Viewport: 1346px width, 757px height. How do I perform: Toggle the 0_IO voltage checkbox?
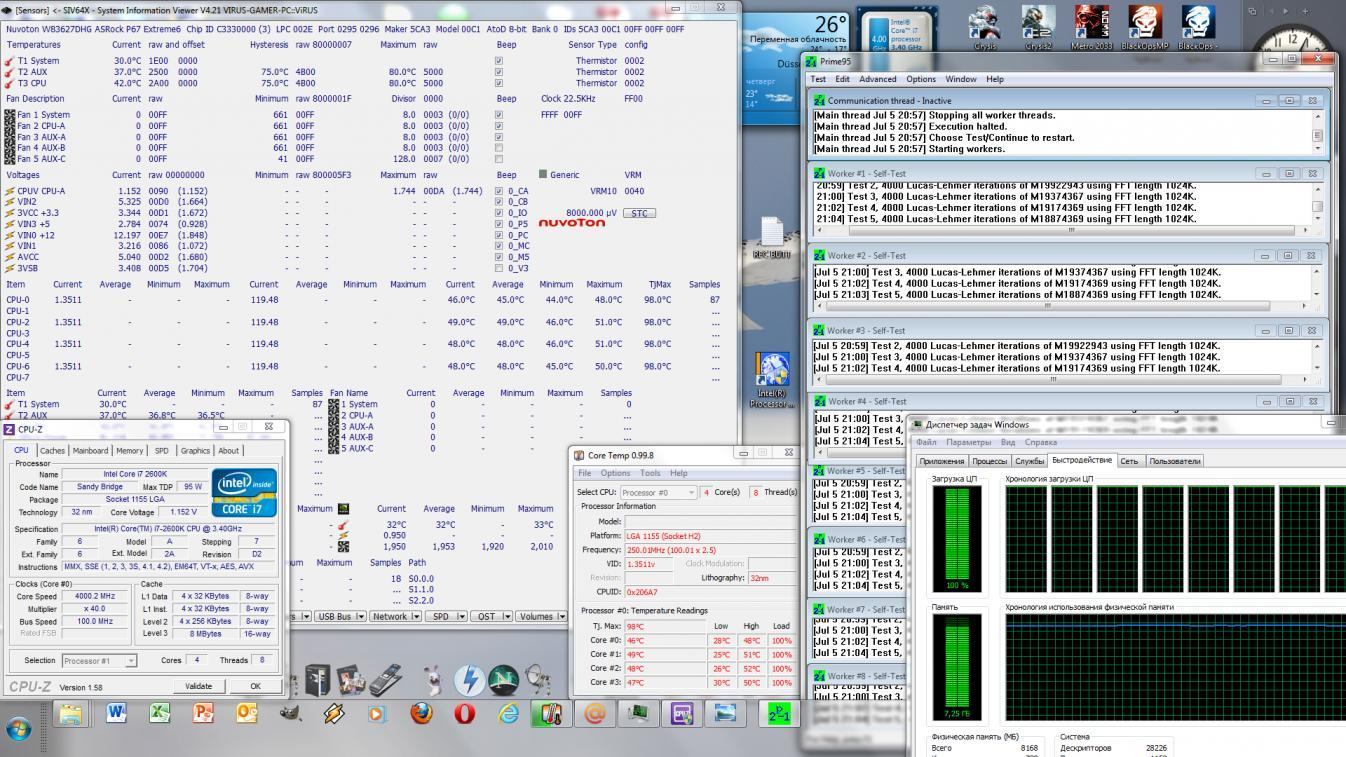click(499, 213)
